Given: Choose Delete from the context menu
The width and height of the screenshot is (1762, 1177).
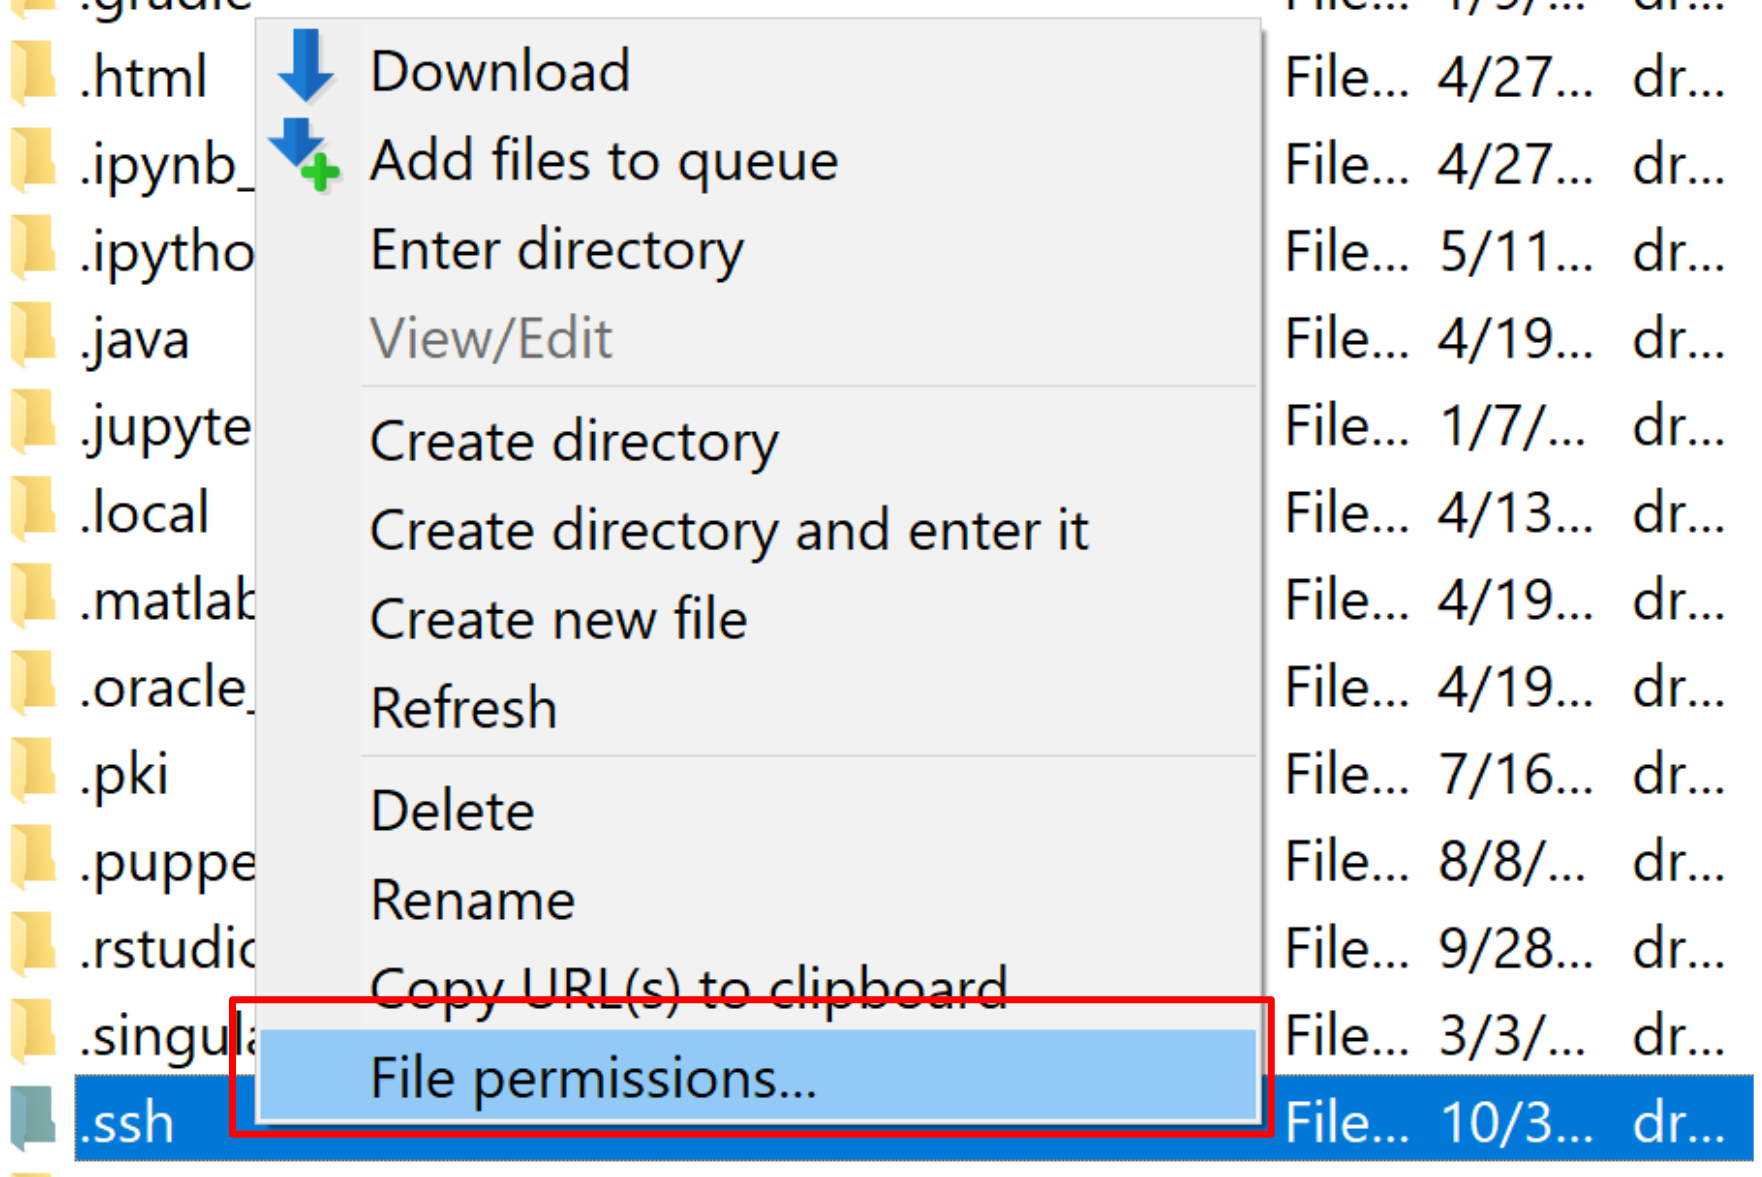Looking at the screenshot, I should point(452,810).
